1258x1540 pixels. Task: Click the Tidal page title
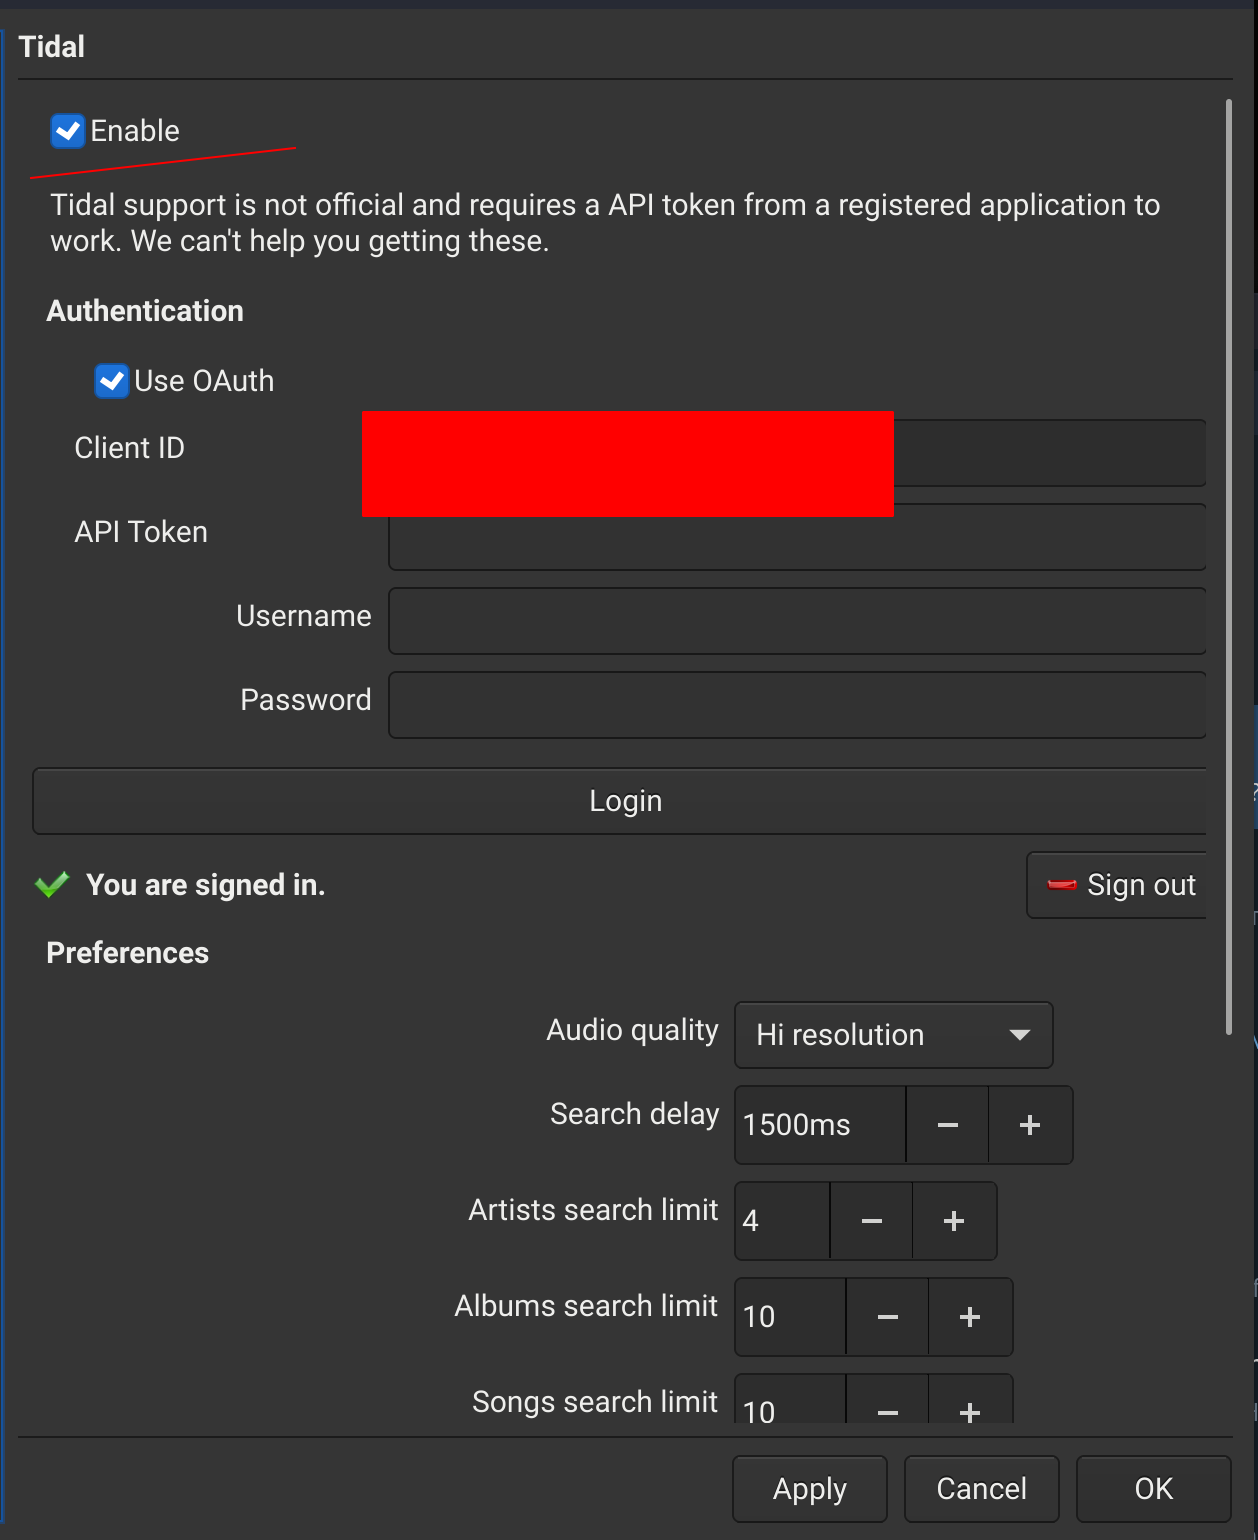pyautogui.click(x=52, y=47)
